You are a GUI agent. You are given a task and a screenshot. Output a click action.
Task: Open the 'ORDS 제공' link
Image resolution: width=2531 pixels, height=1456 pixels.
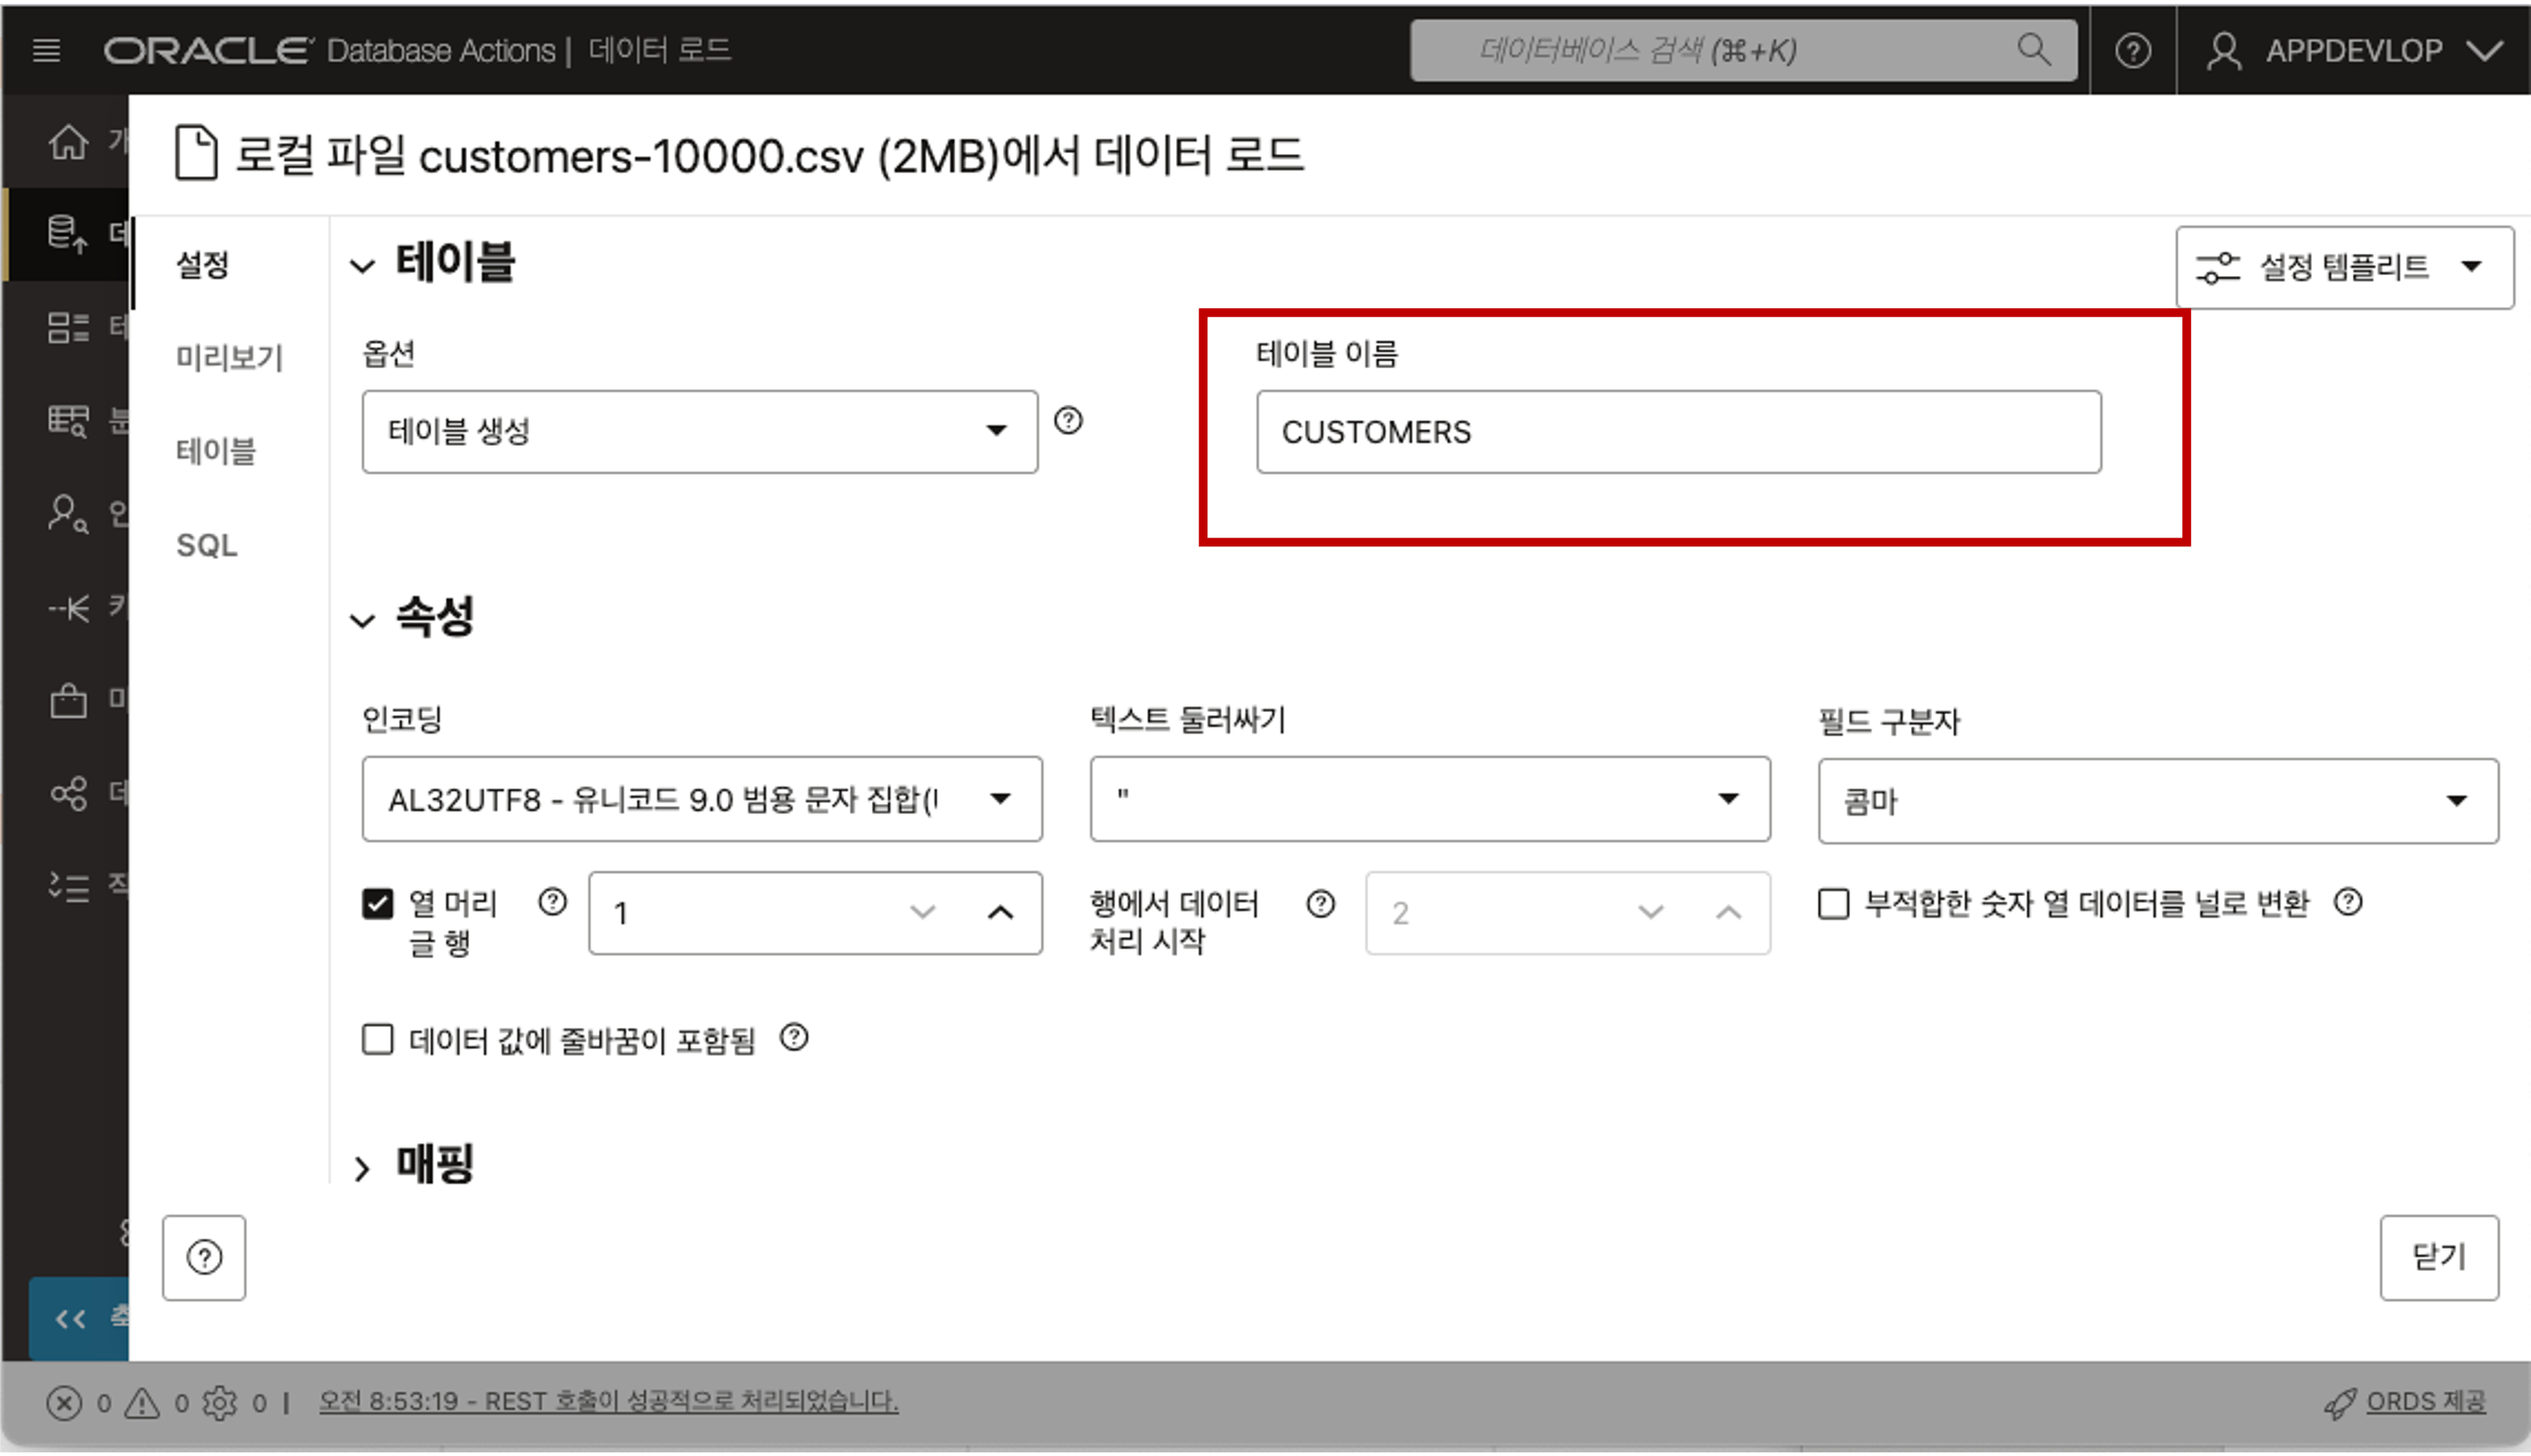tap(2425, 1401)
